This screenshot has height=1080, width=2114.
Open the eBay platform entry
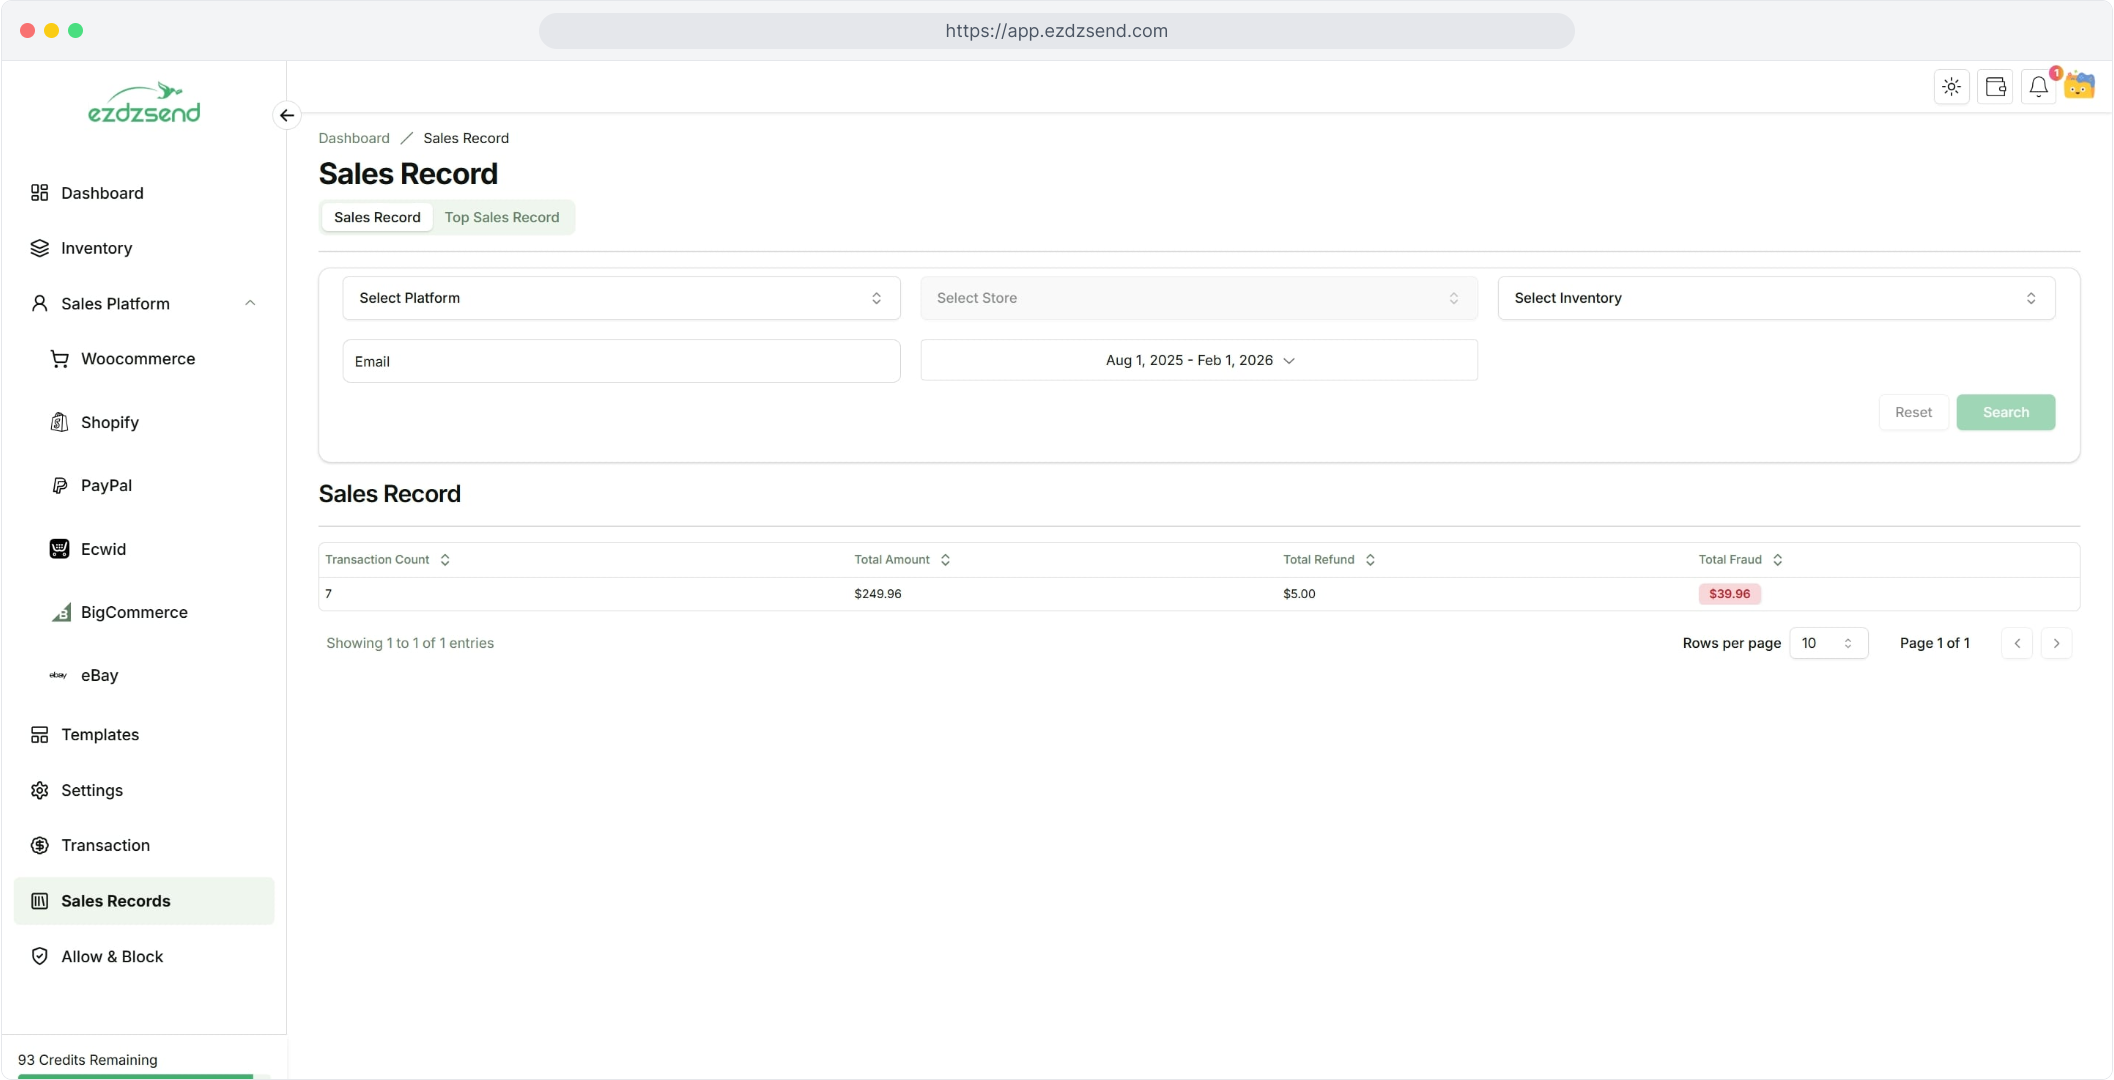click(99, 675)
